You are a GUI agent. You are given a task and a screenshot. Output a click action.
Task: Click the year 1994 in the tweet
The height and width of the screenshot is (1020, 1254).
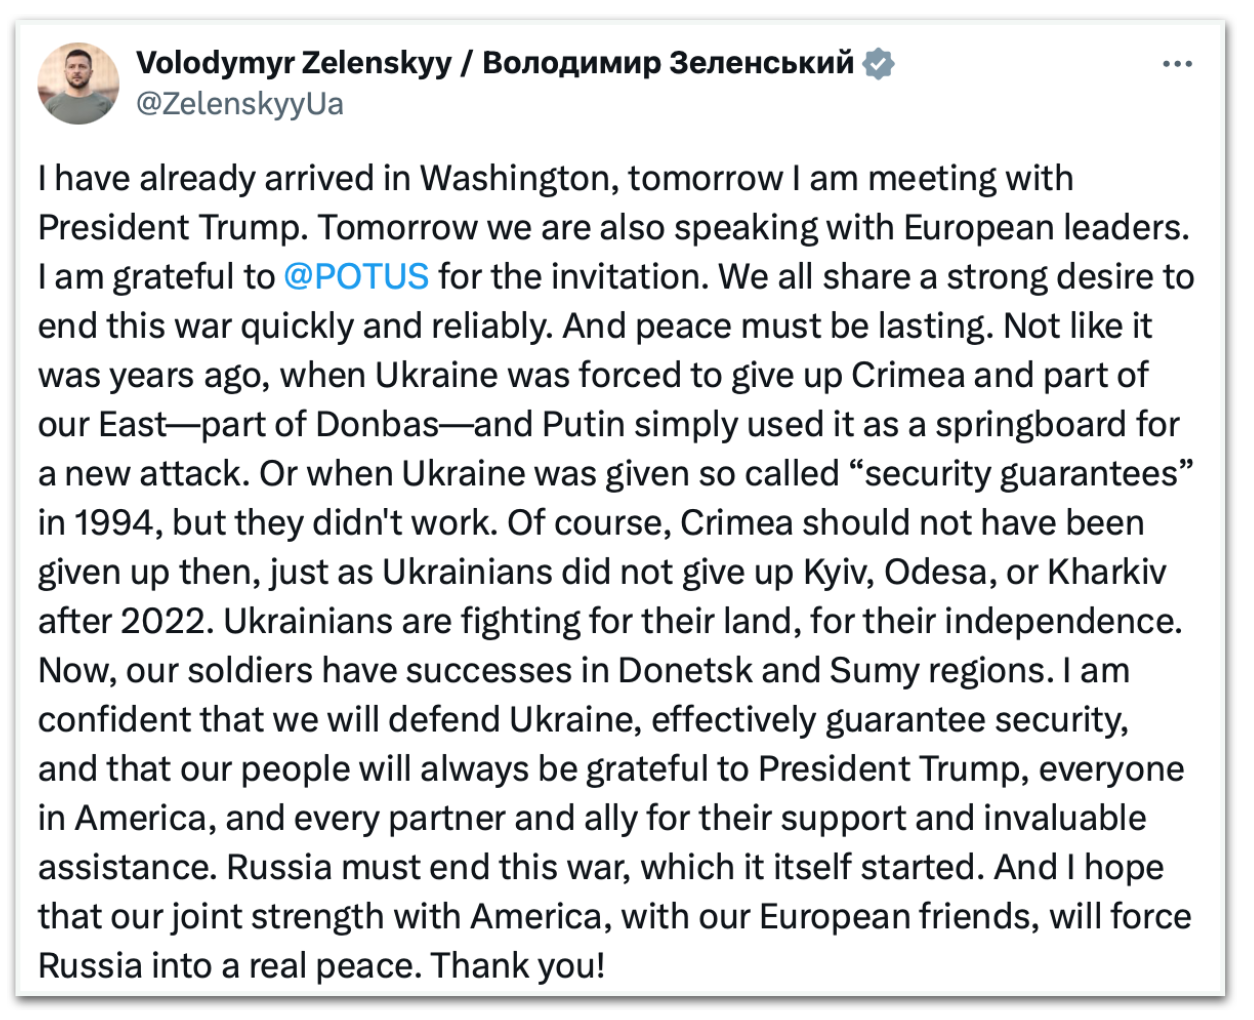coord(112,522)
